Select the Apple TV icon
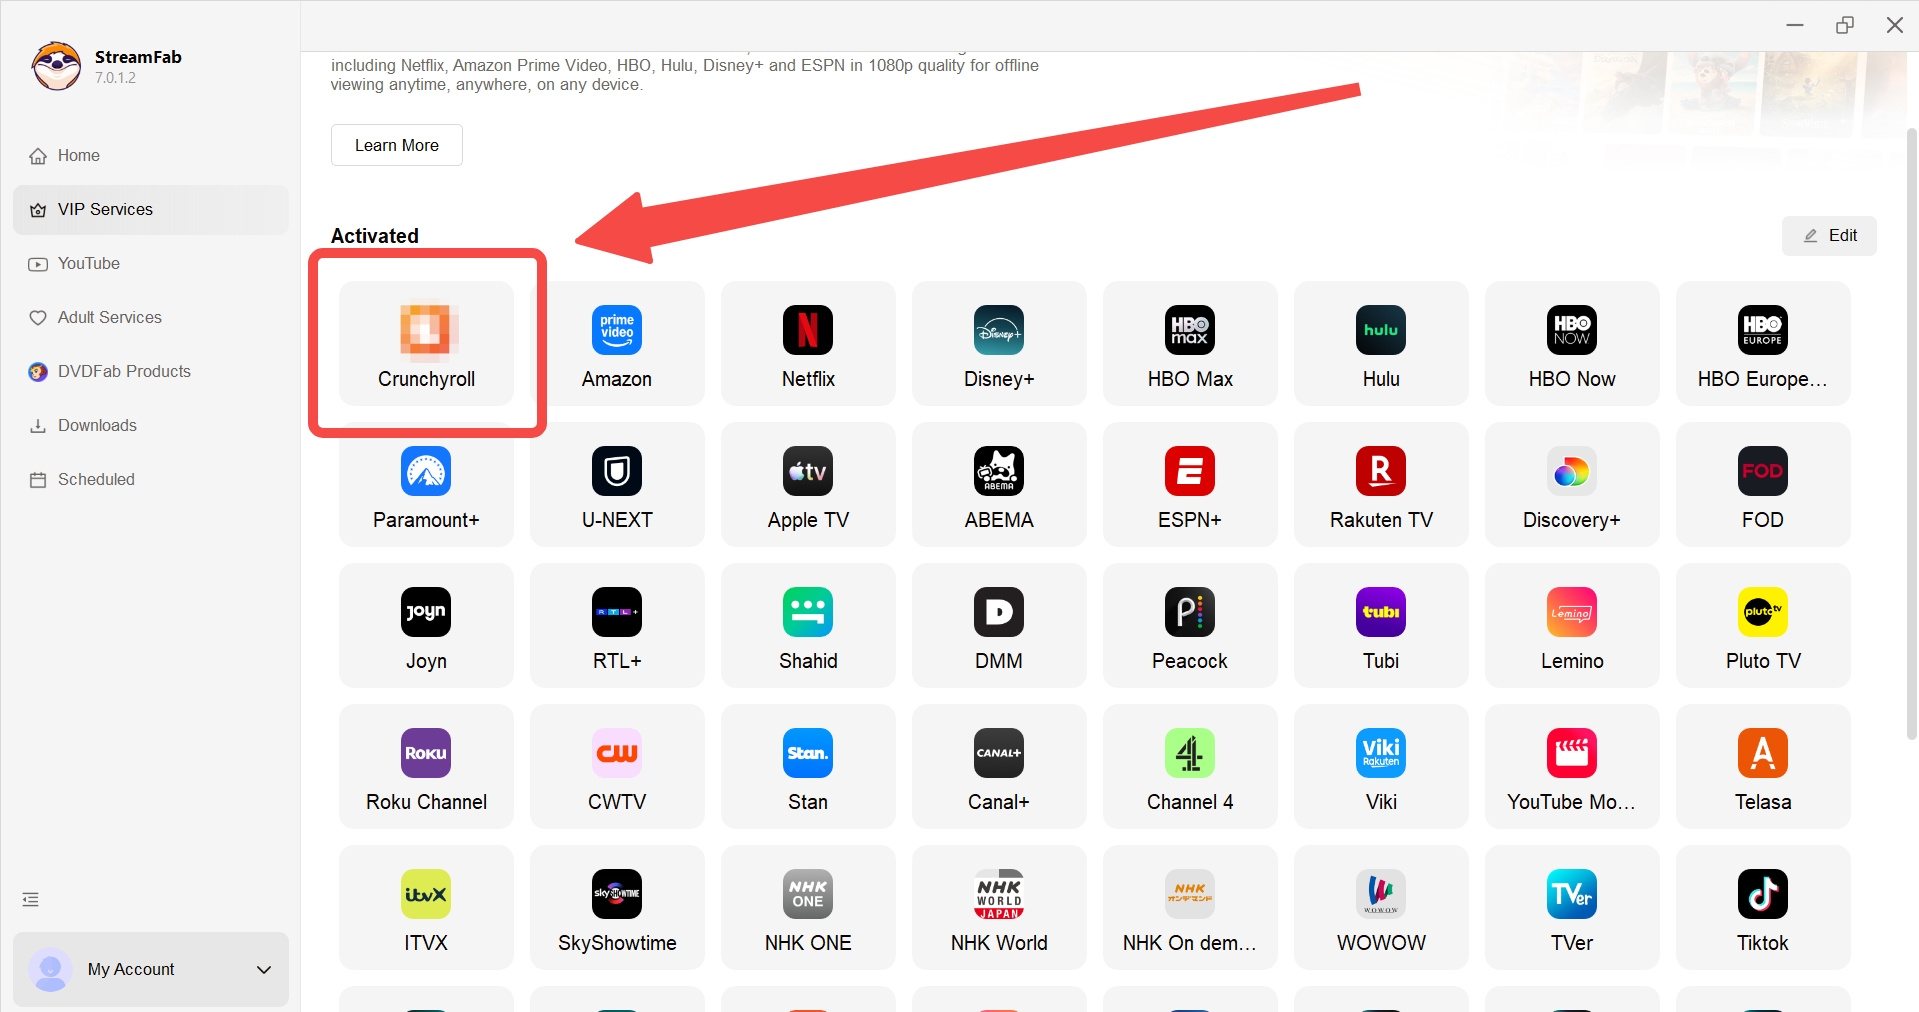 (807, 485)
